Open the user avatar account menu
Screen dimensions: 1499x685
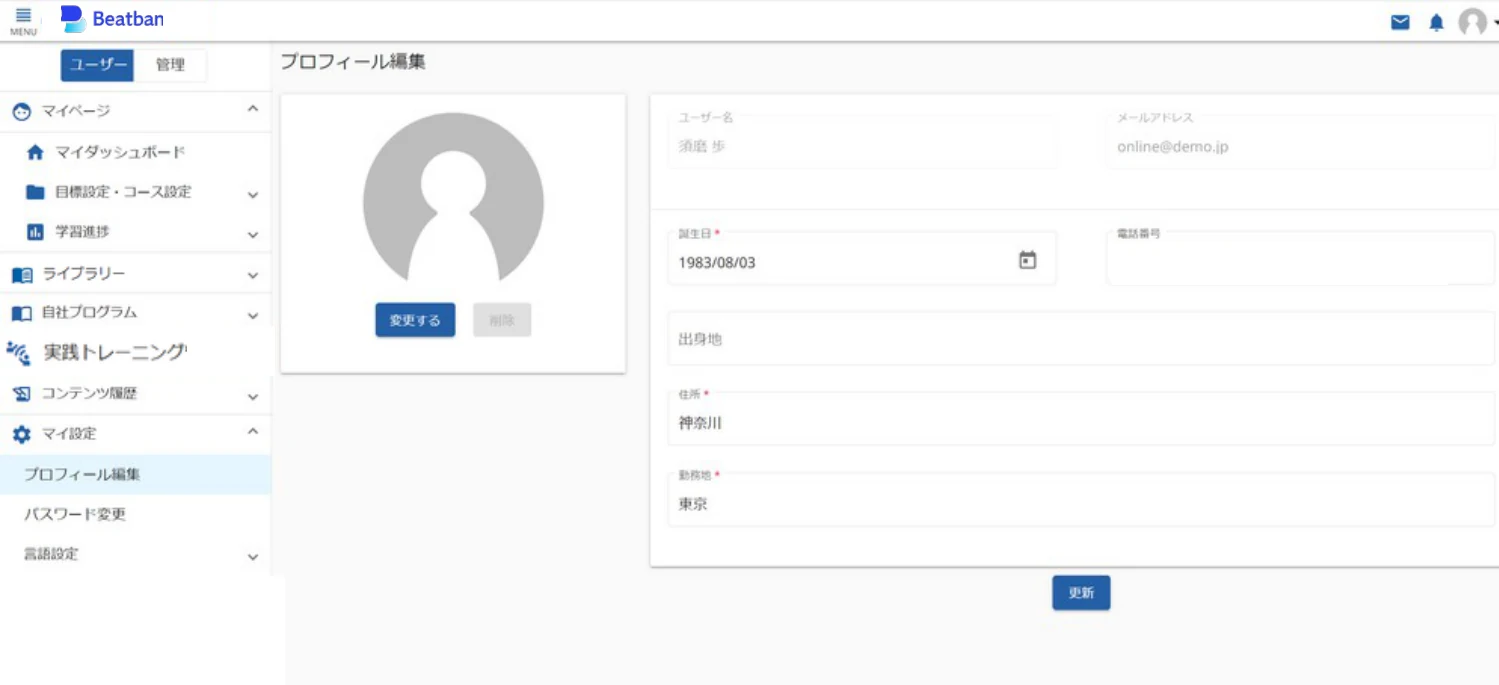(x=1473, y=22)
